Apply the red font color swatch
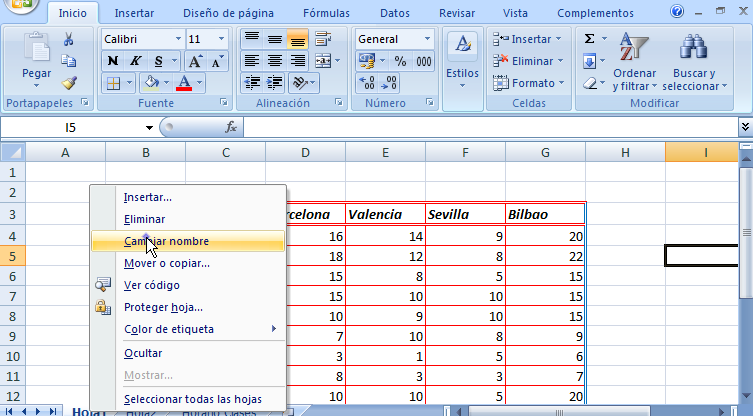 (x=183, y=84)
